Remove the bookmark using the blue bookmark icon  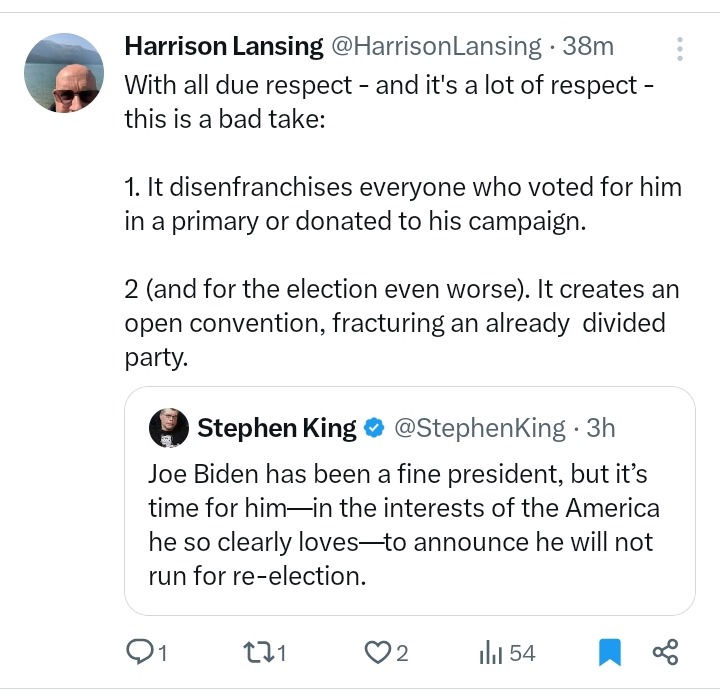pos(609,653)
